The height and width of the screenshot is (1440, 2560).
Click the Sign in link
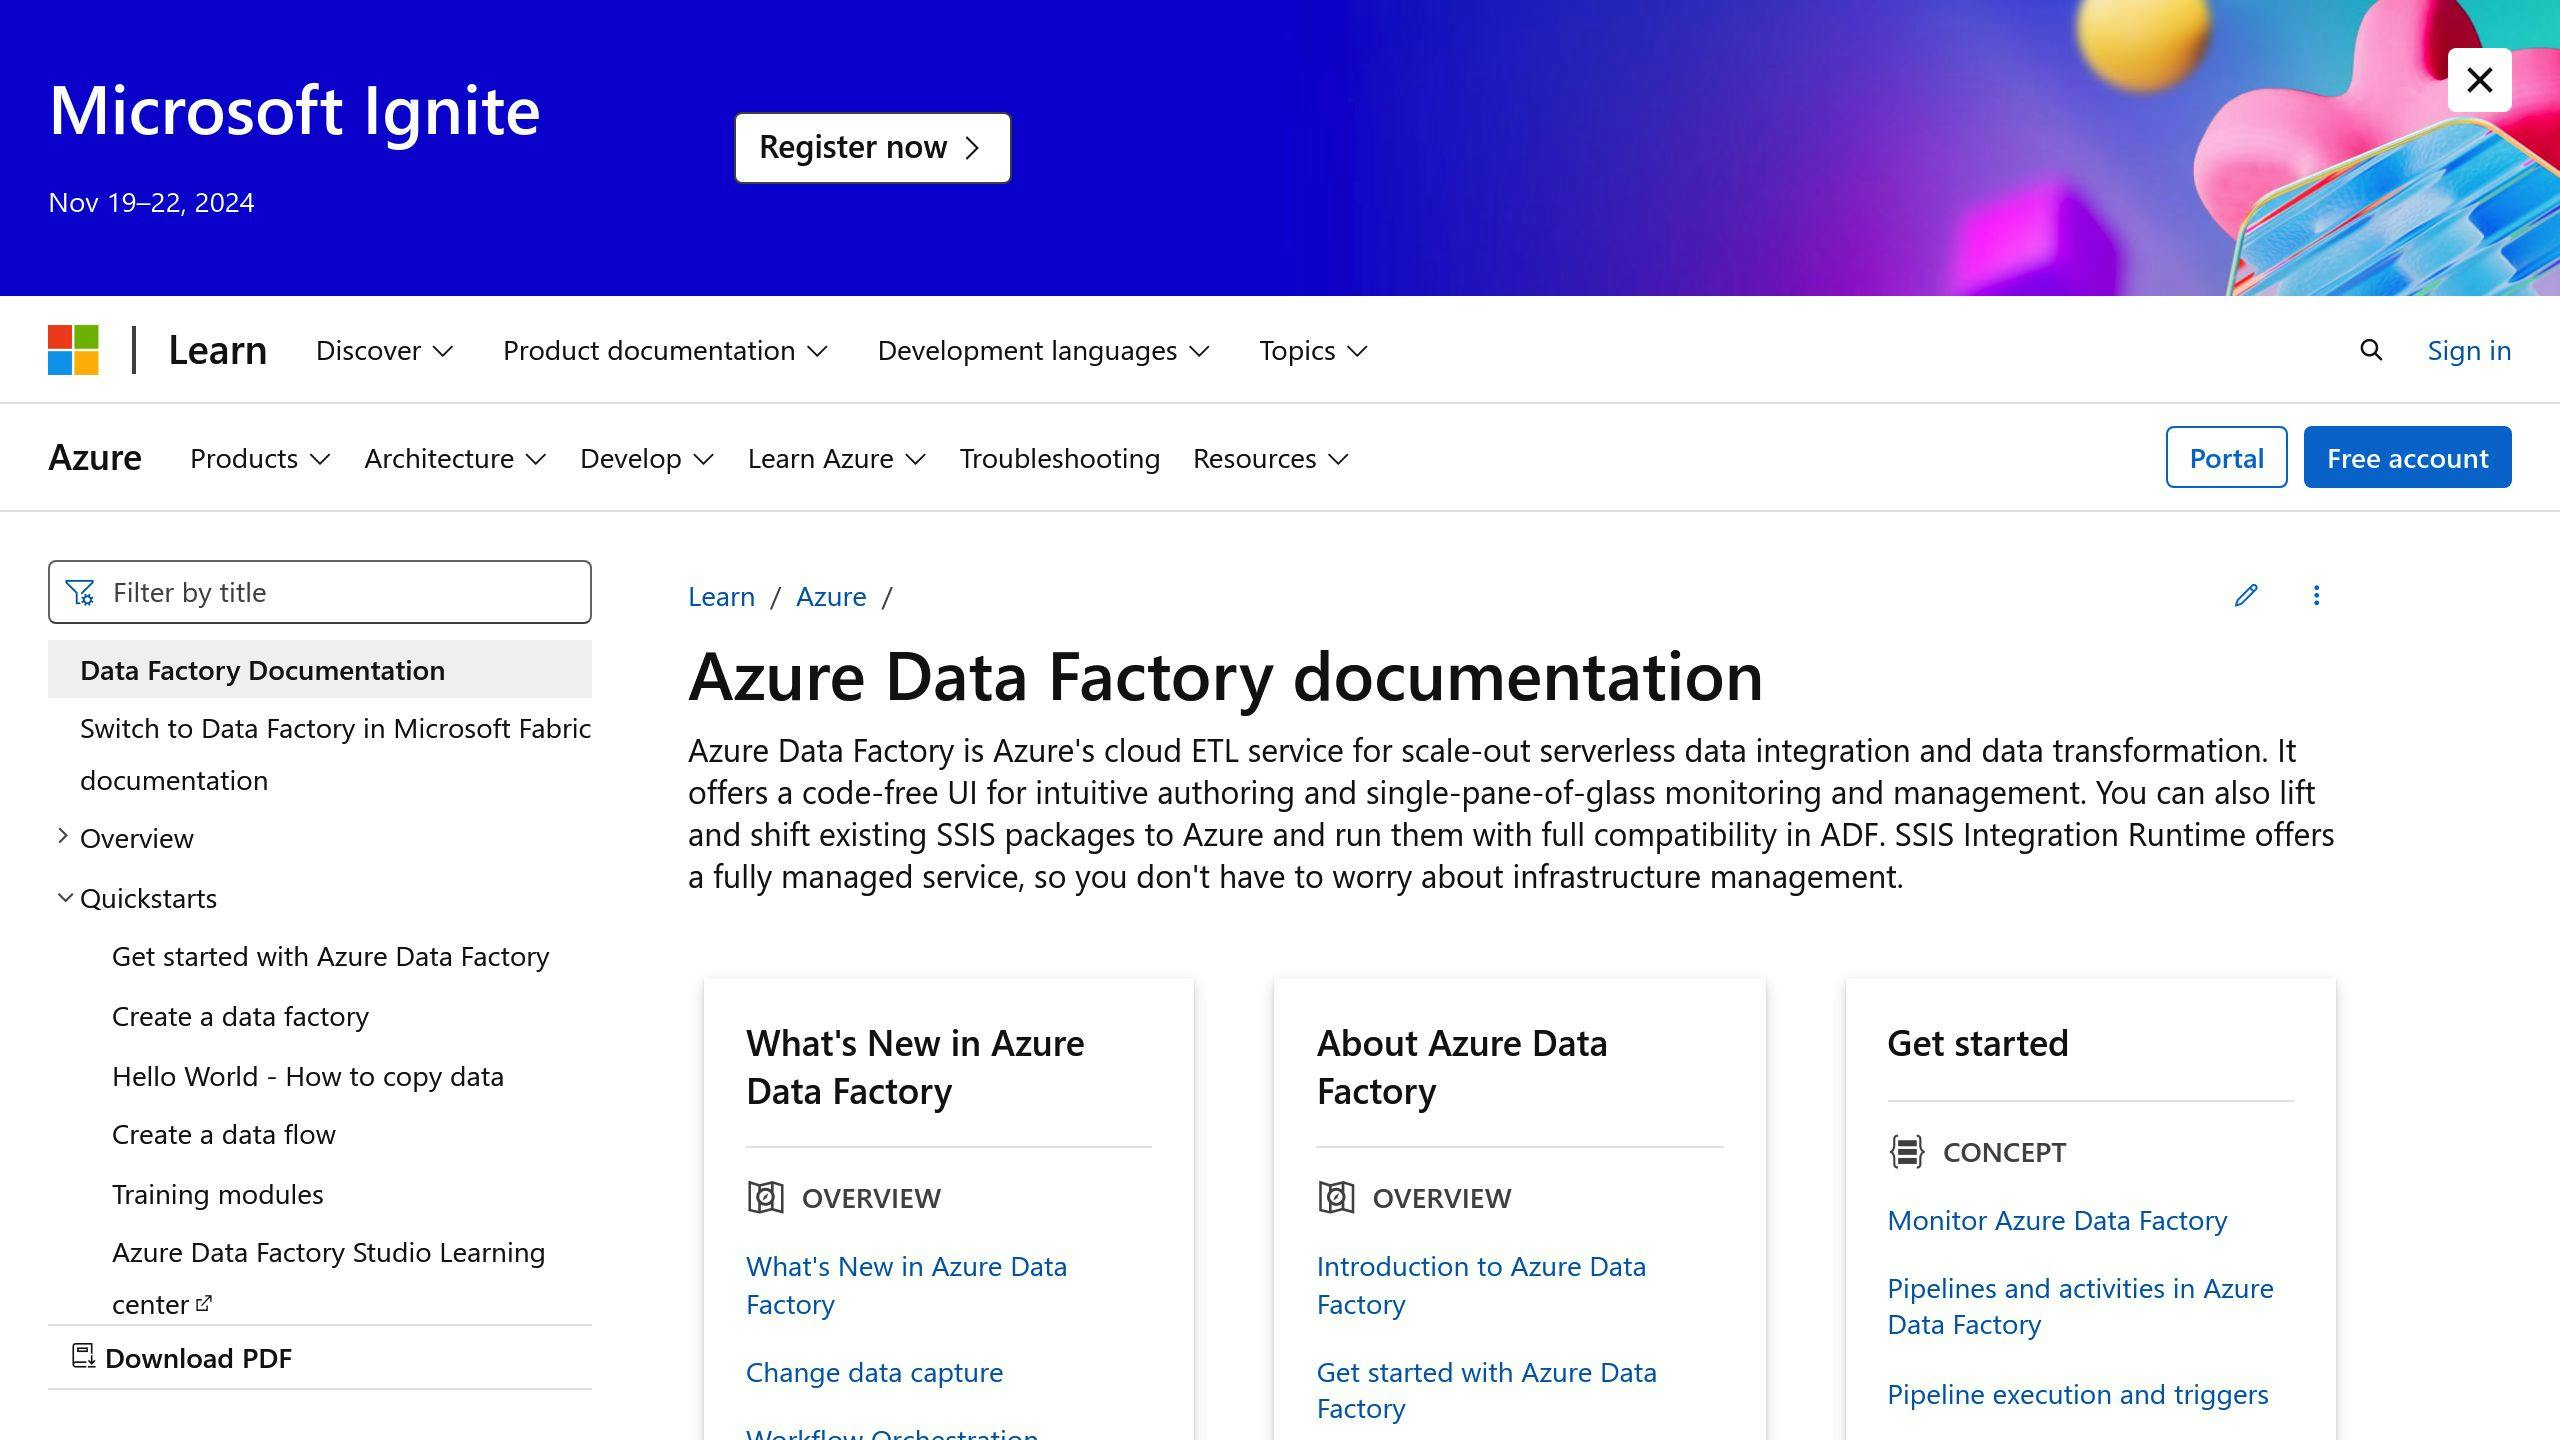[x=2469, y=350]
